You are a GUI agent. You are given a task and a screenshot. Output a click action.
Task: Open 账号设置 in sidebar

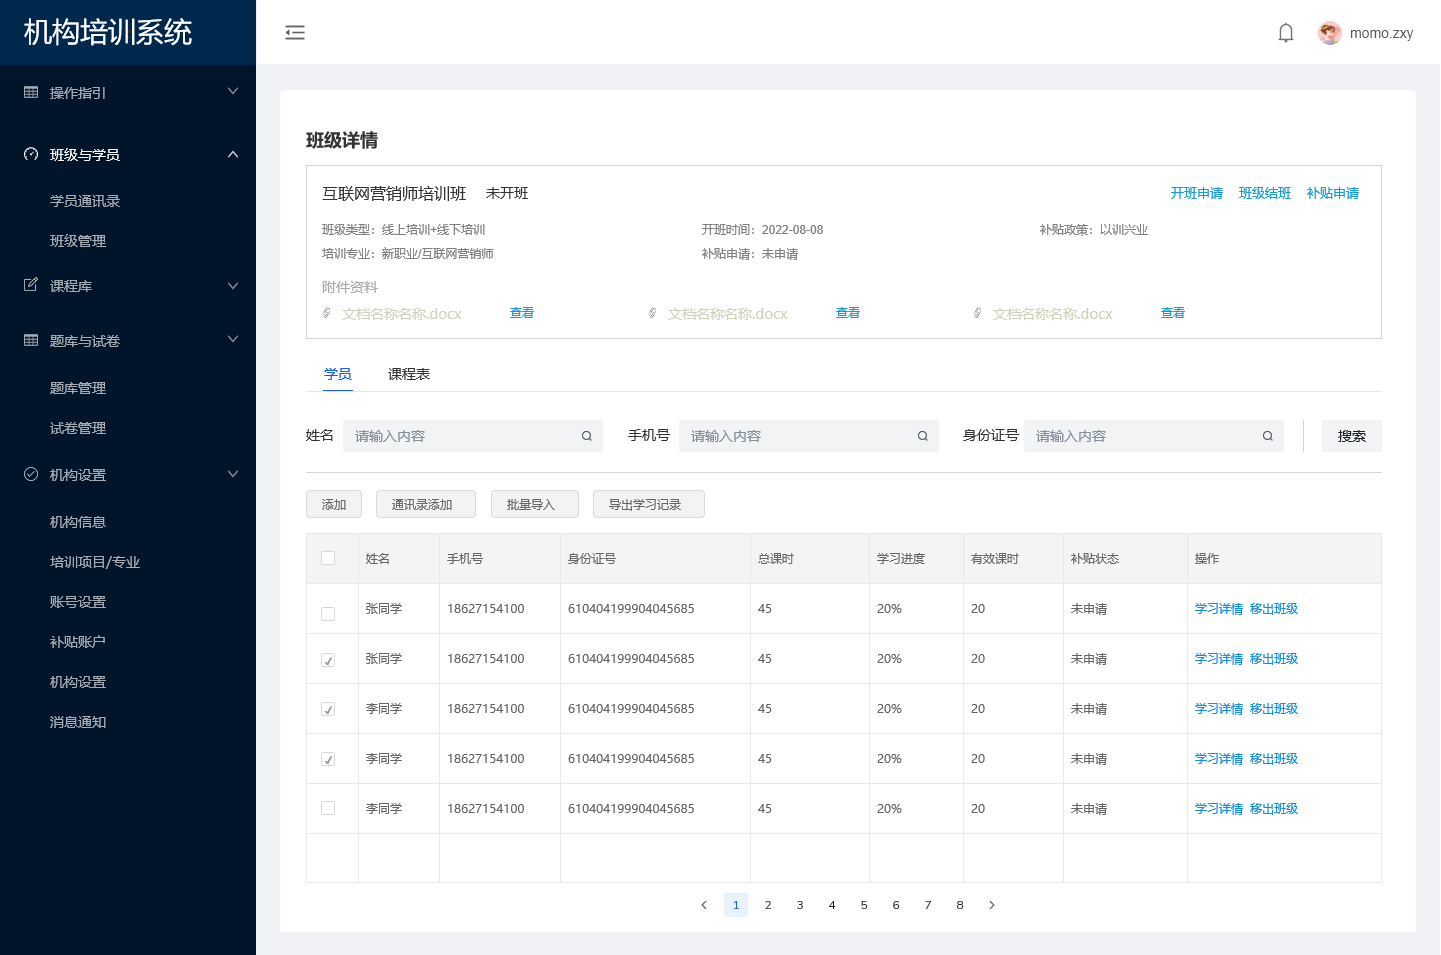(78, 602)
